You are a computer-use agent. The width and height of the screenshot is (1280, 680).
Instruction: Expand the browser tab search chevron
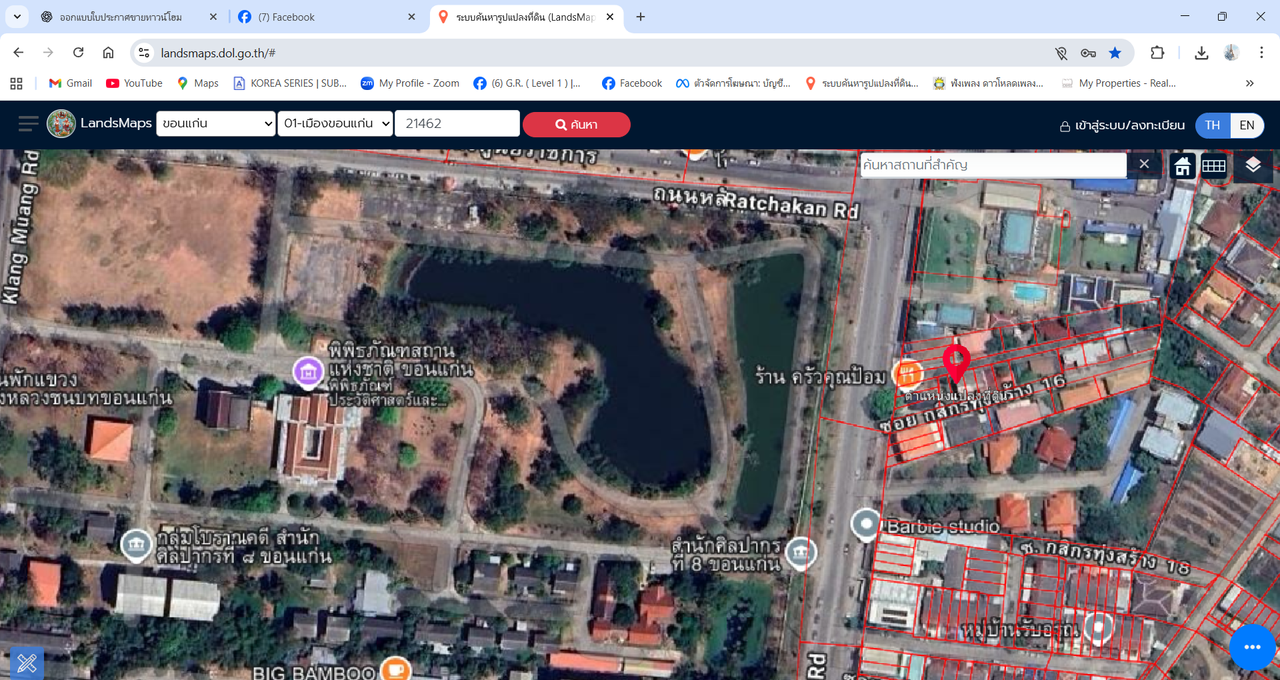point(17,17)
